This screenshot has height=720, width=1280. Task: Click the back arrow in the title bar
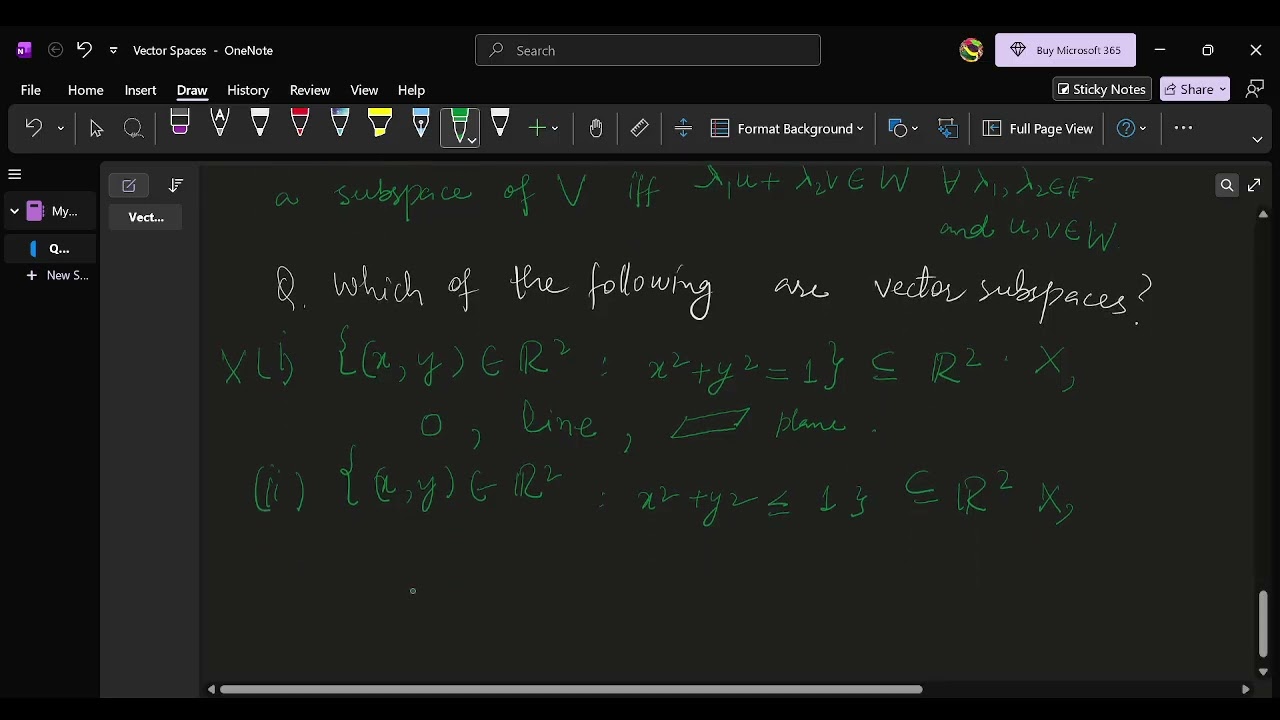(x=56, y=50)
